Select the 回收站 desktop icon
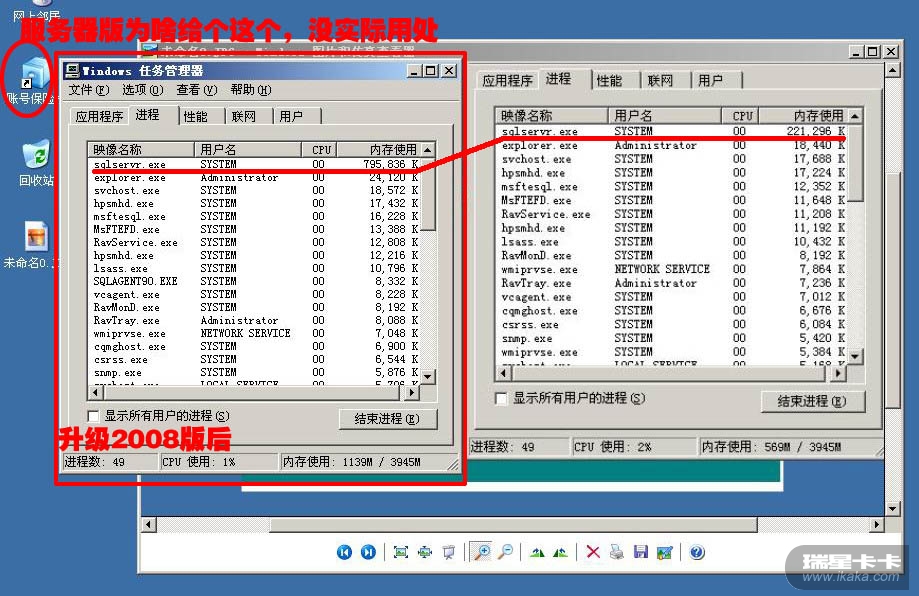Image resolution: width=919 pixels, height=596 pixels. click(36, 163)
